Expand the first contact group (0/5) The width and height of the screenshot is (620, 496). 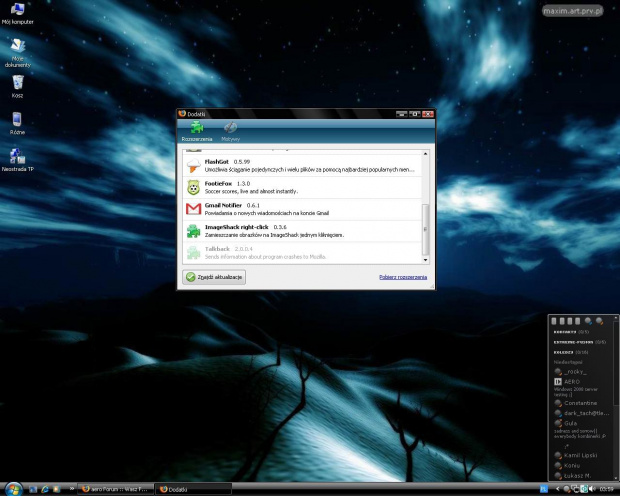tap(571, 332)
